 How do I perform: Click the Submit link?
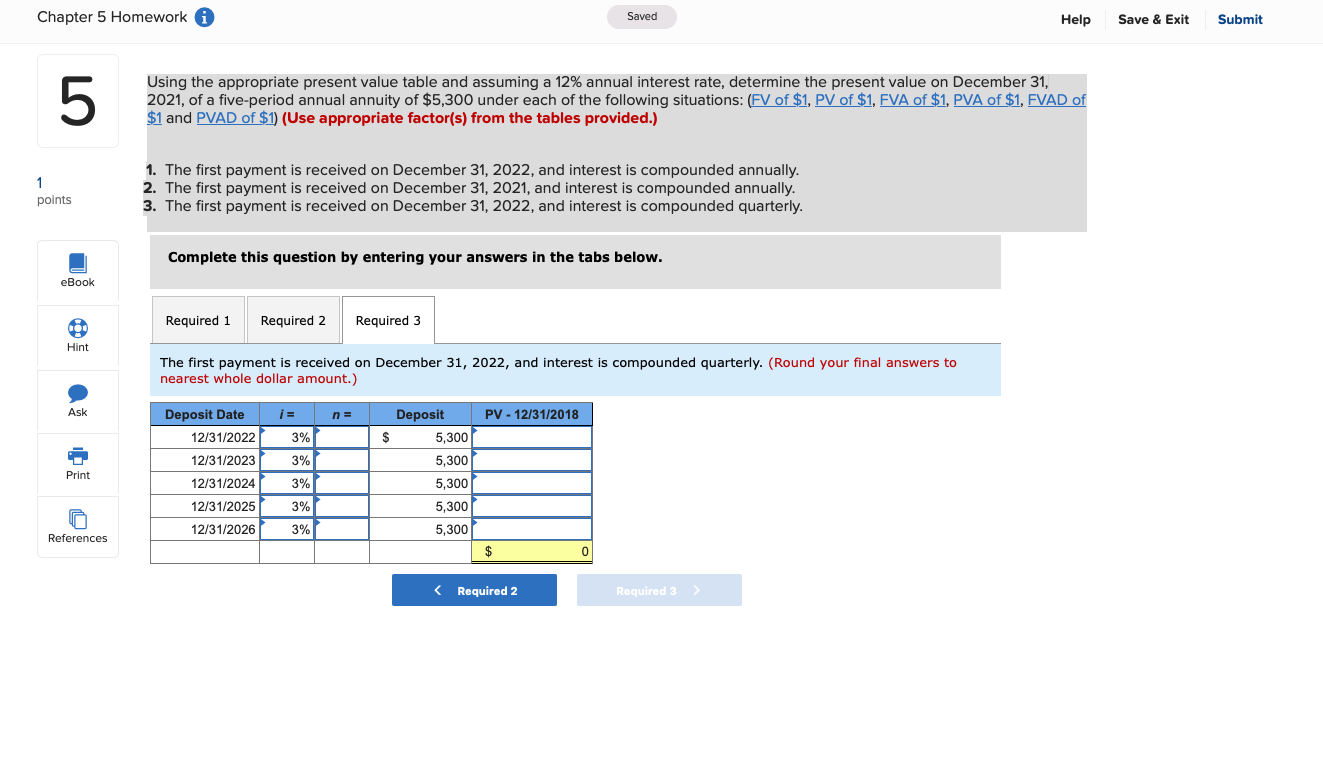pos(1239,19)
